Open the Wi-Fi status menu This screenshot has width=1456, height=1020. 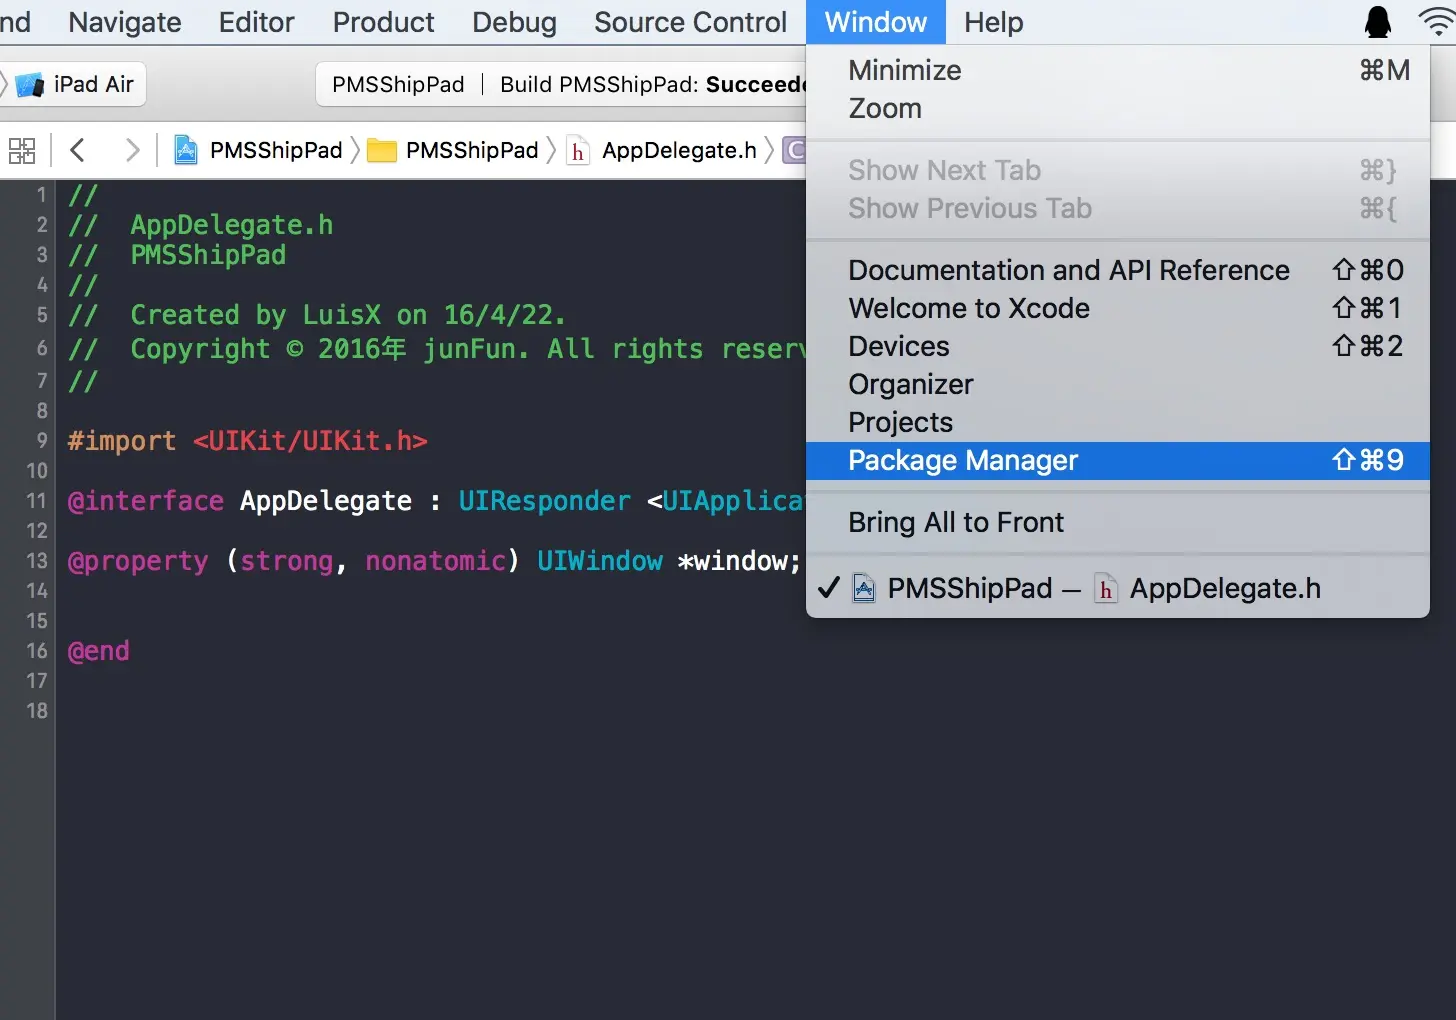[1438, 21]
